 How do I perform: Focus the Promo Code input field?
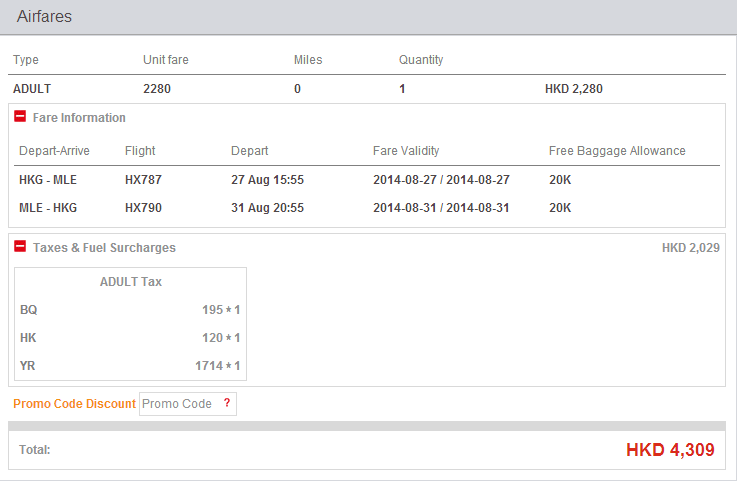(x=178, y=403)
